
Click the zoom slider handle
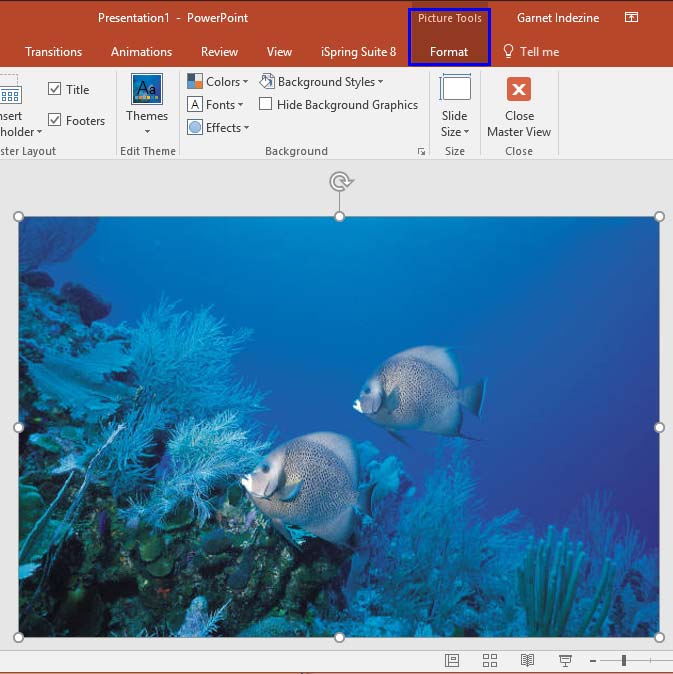624,660
